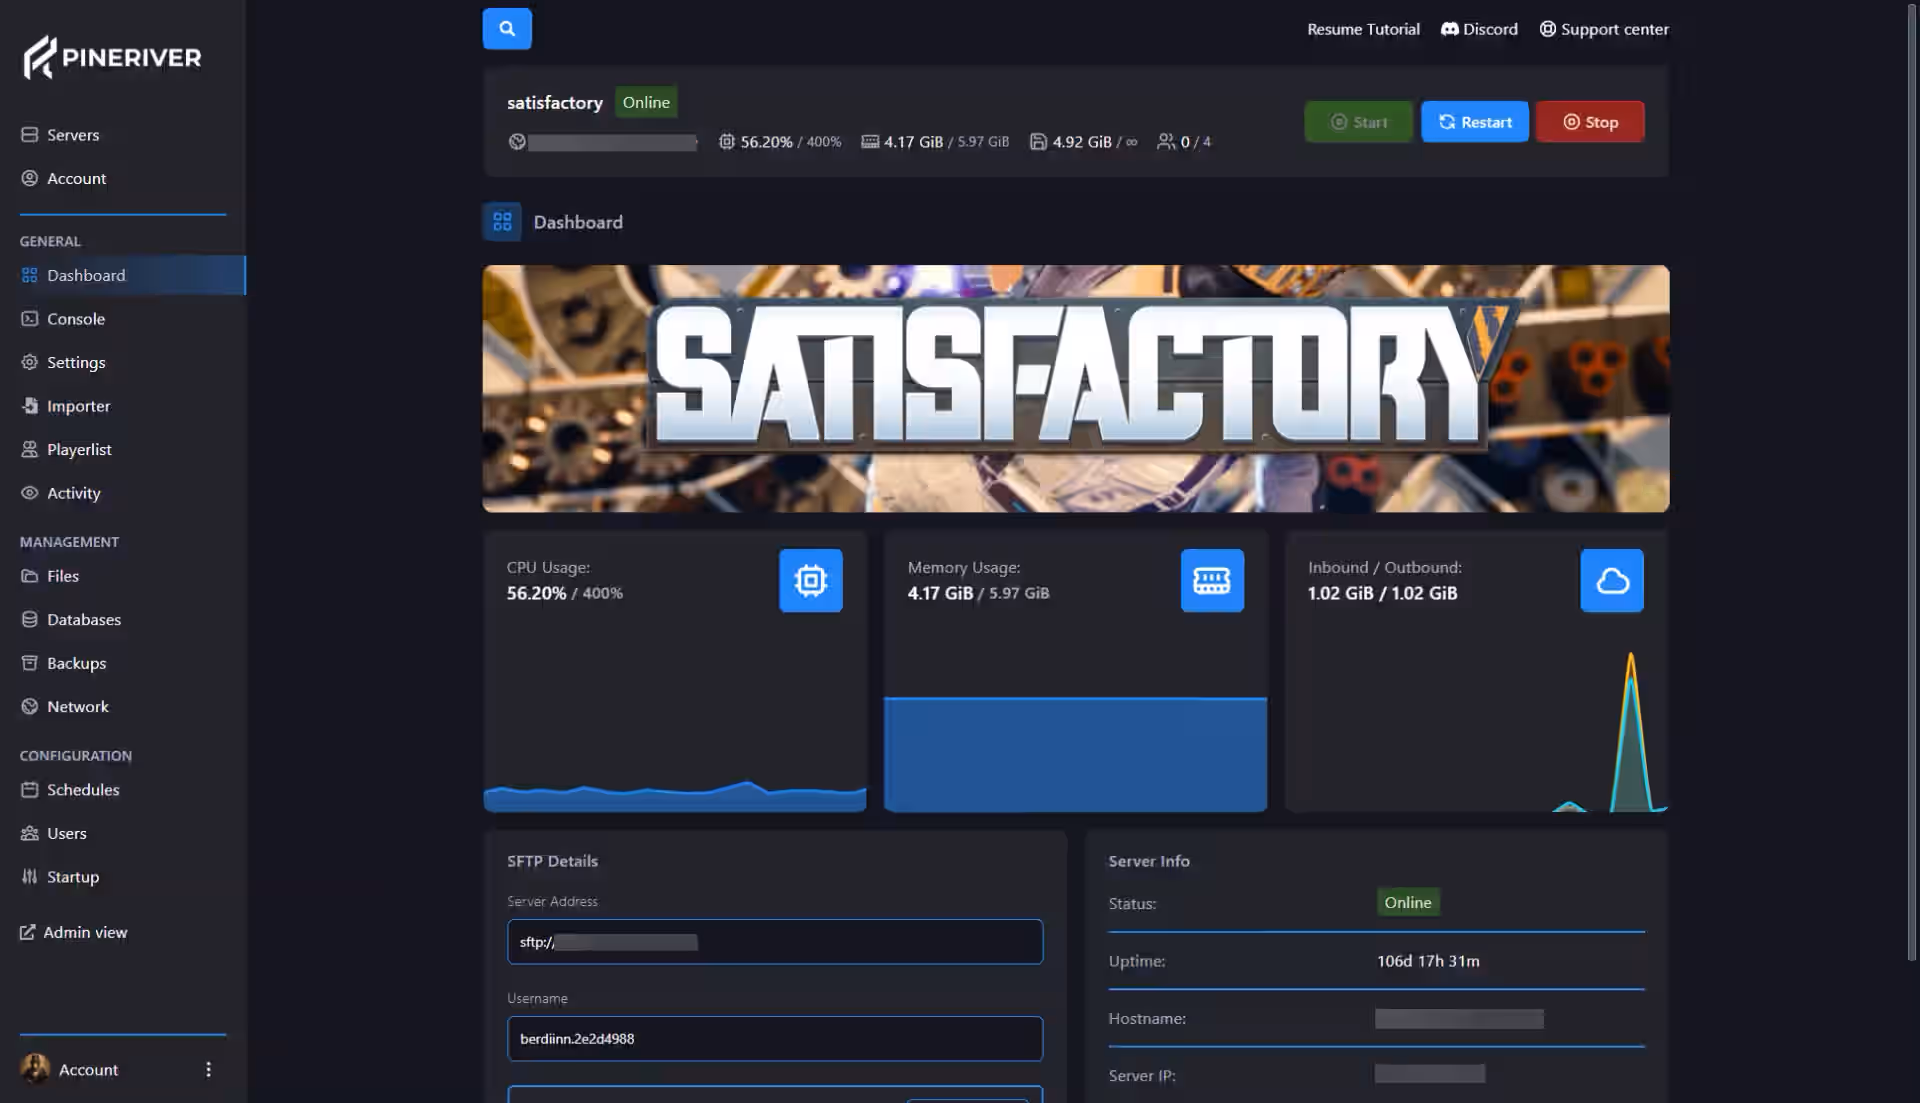Click the Activity eye icon
The width and height of the screenshot is (1920, 1103).
(30, 492)
